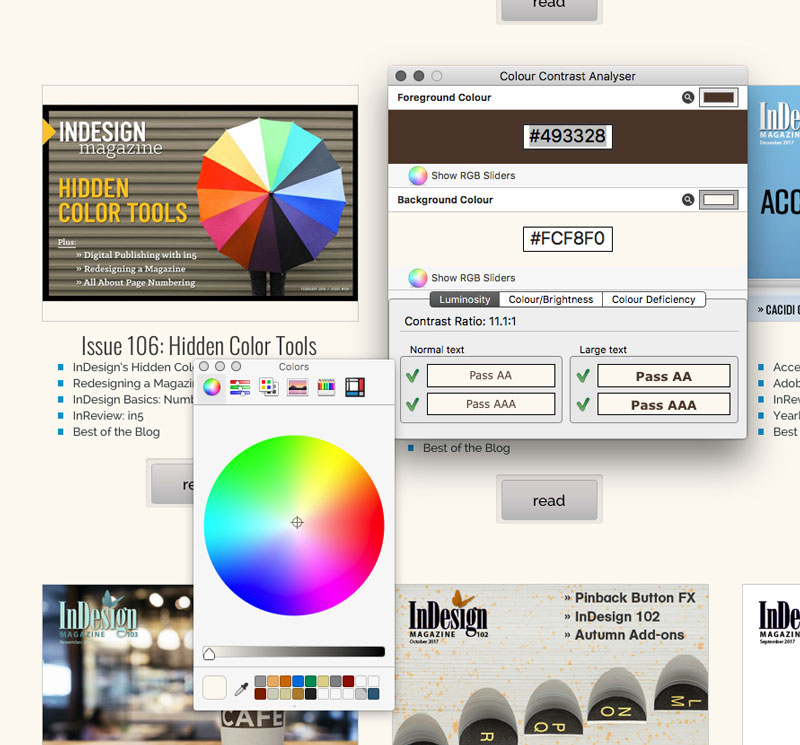The width and height of the screenshot is (800, 745).
Task: Open Best of the Blog under Issue 106
Action: 116,432
